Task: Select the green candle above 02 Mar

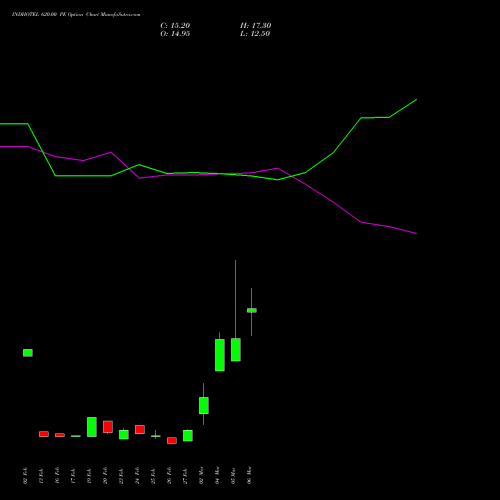Action: 204,405
